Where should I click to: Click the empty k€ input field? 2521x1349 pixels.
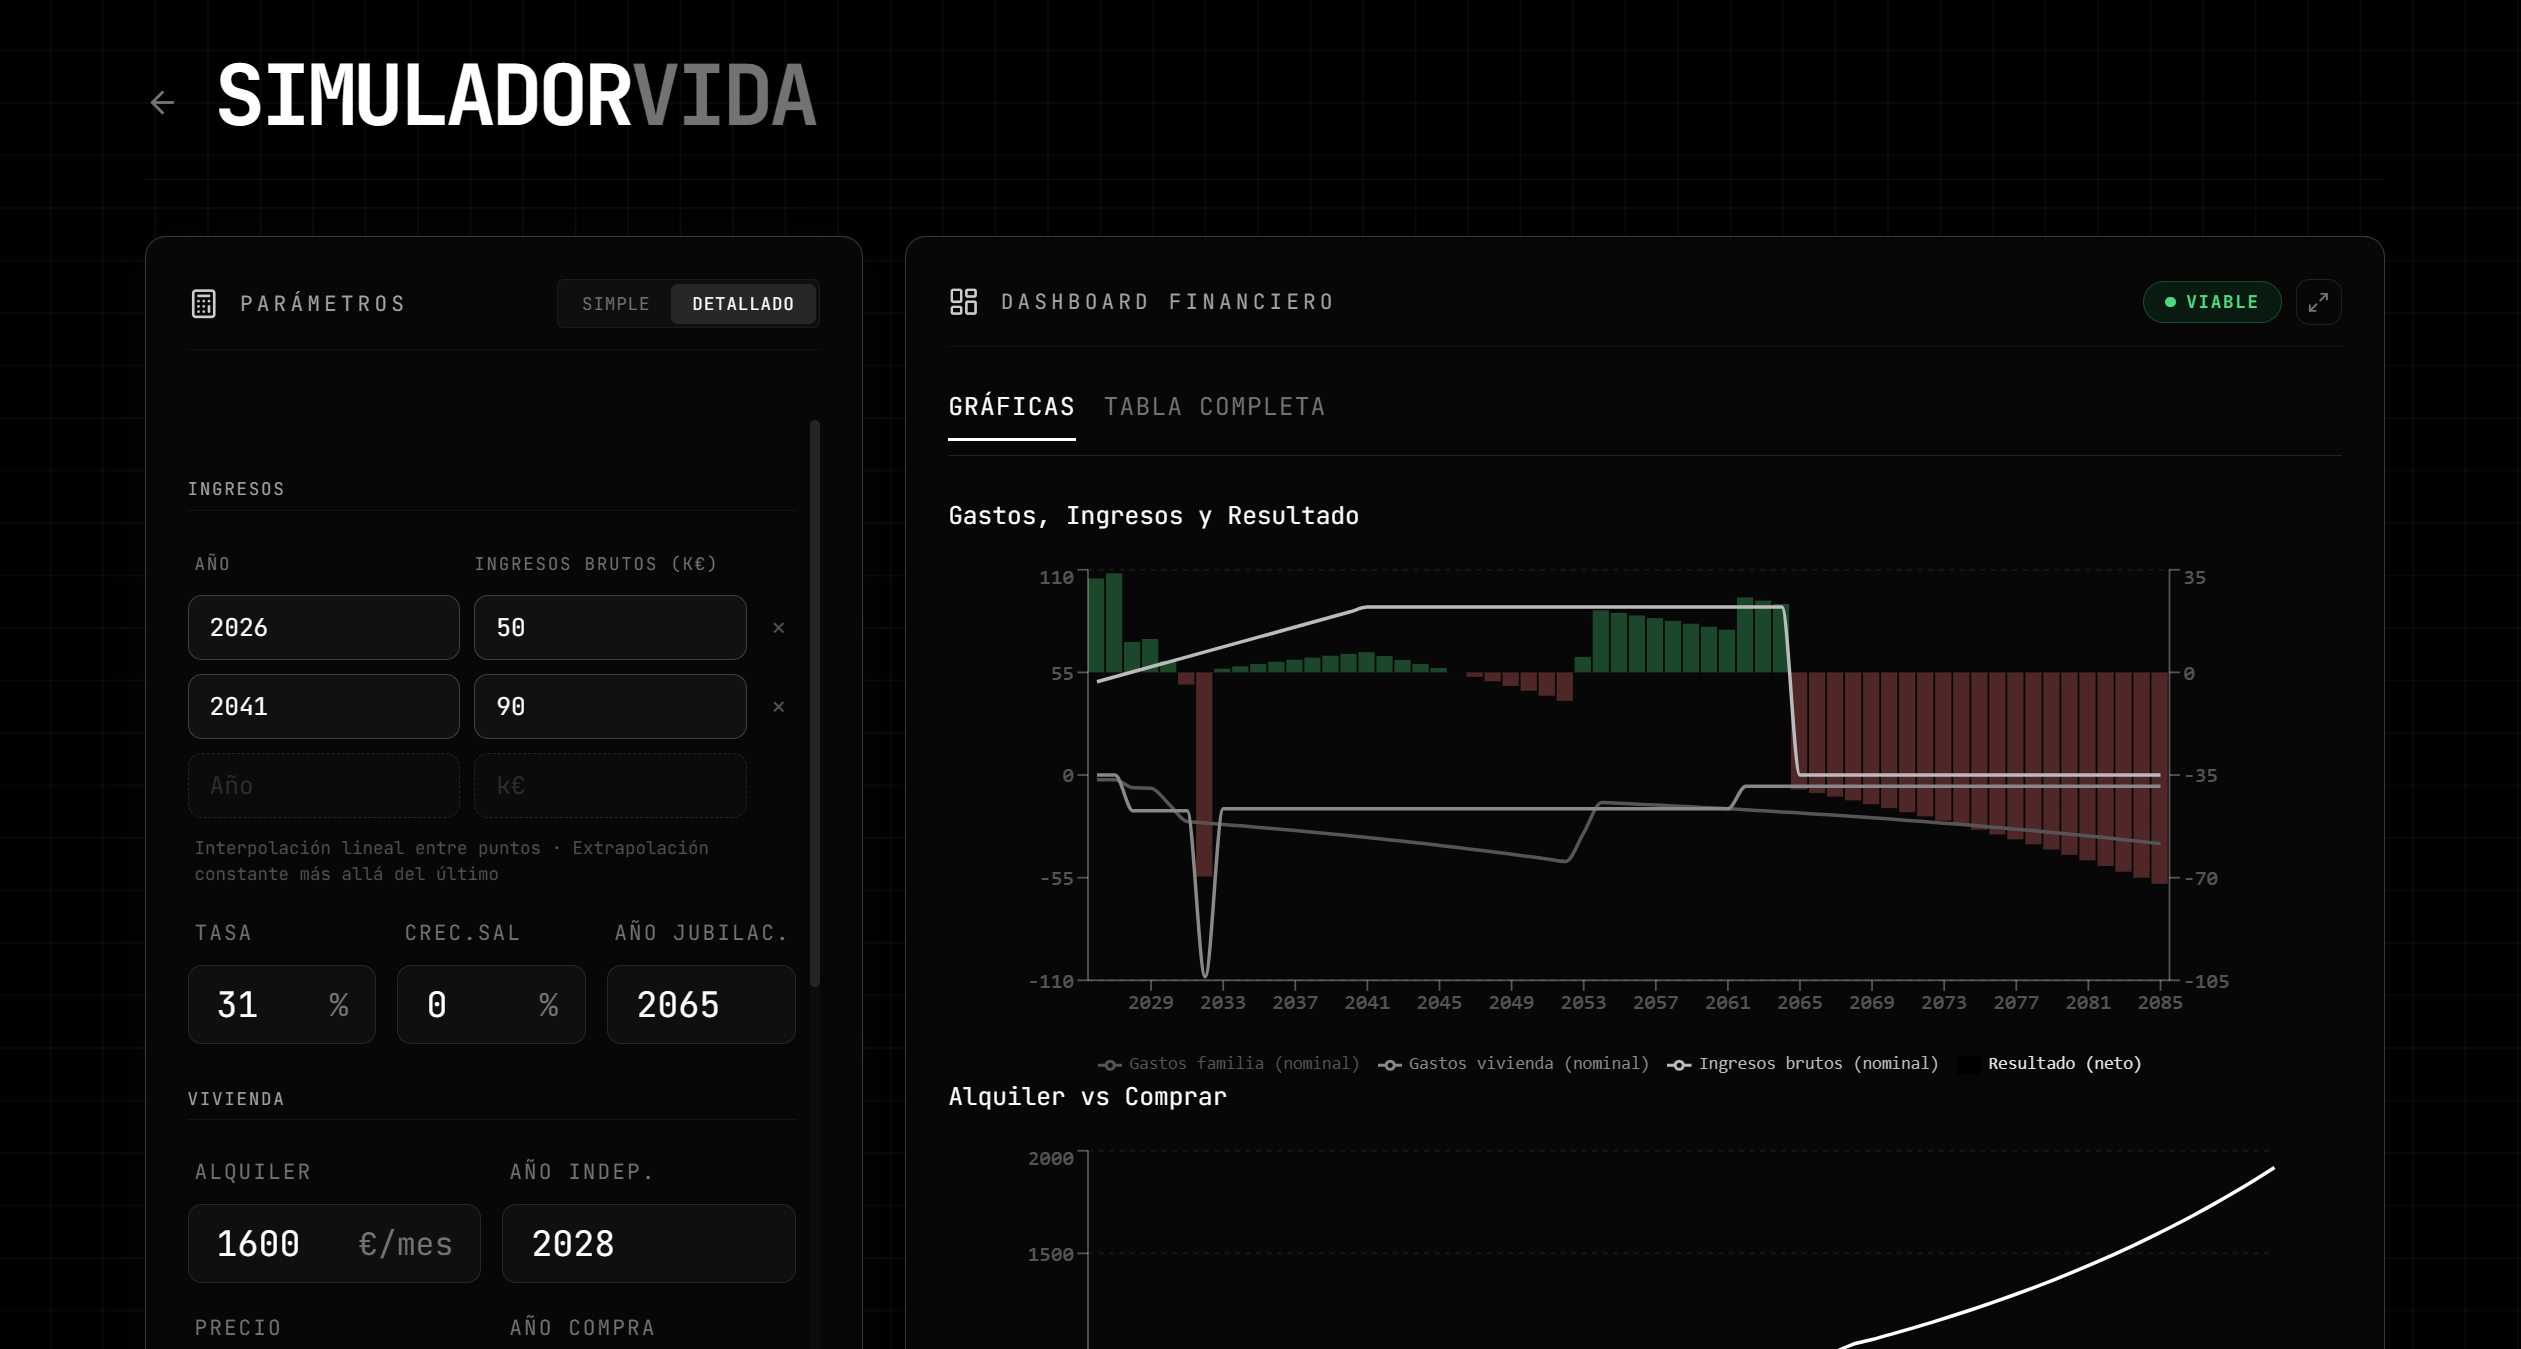610,786
